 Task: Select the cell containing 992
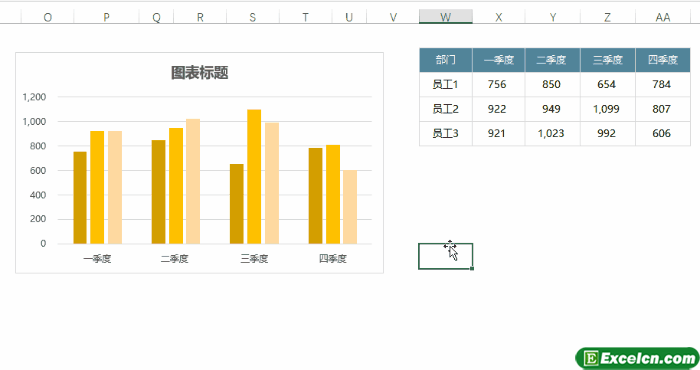608,133
